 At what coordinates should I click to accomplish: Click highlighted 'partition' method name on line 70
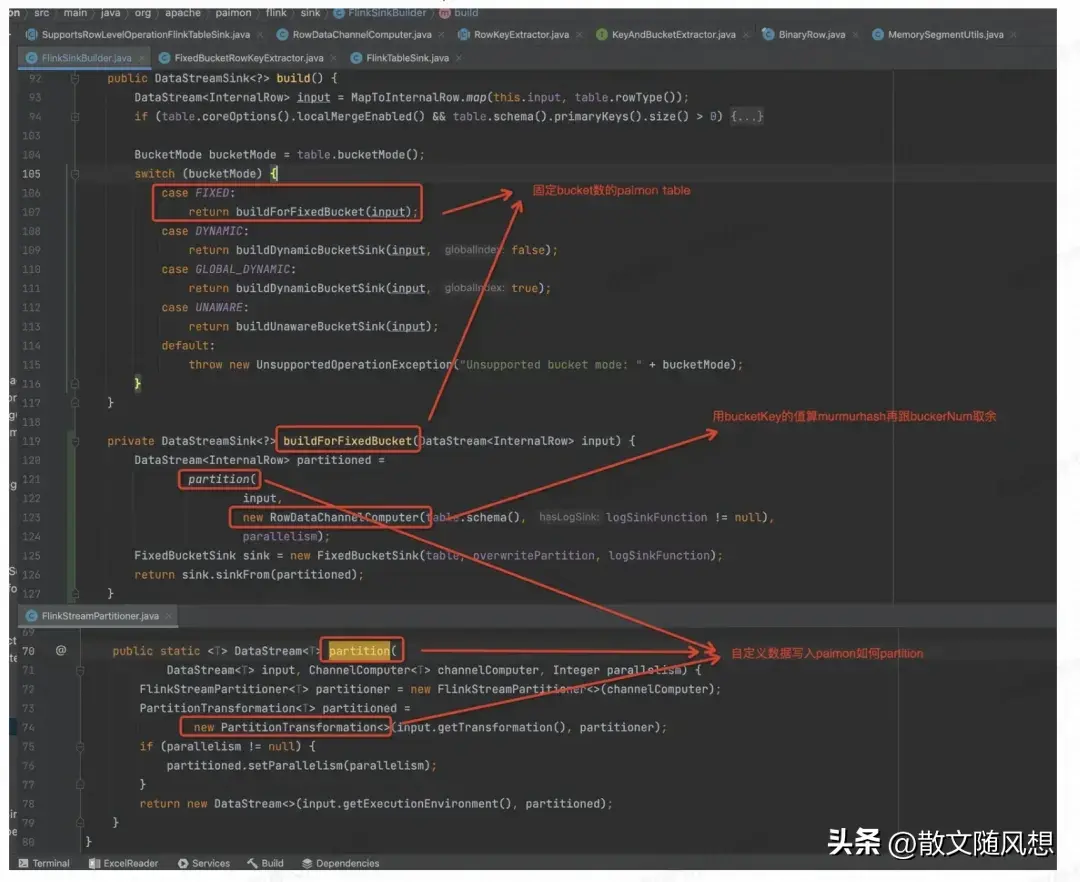tap(359, 651)
